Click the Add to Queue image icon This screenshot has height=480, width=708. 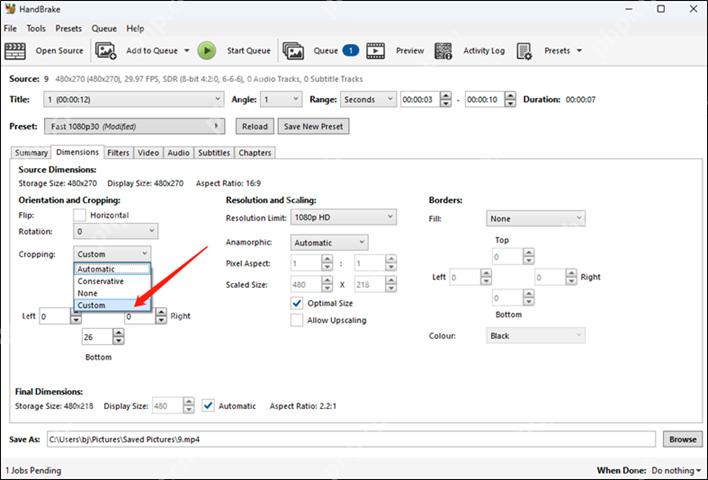(x=106, y=51)
